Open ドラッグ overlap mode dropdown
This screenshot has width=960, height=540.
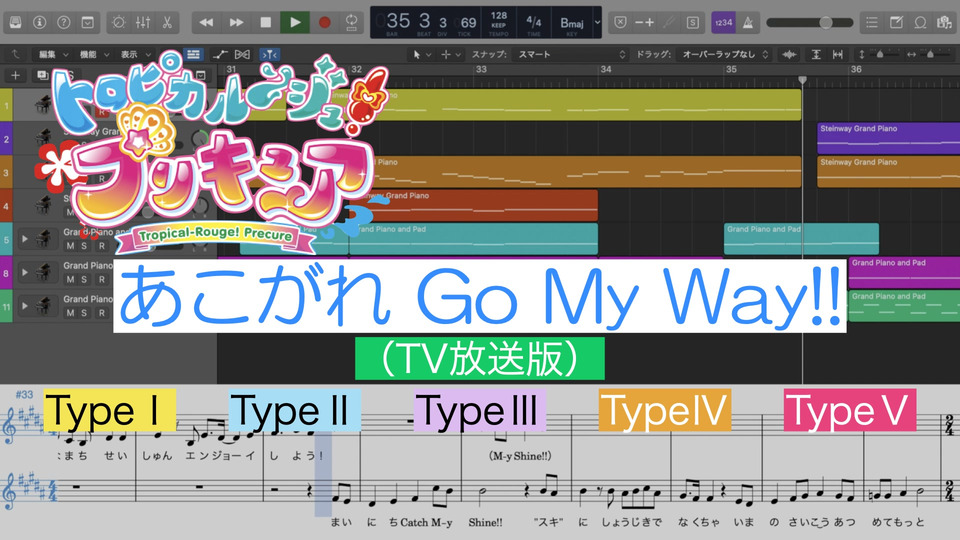(724, 54)
